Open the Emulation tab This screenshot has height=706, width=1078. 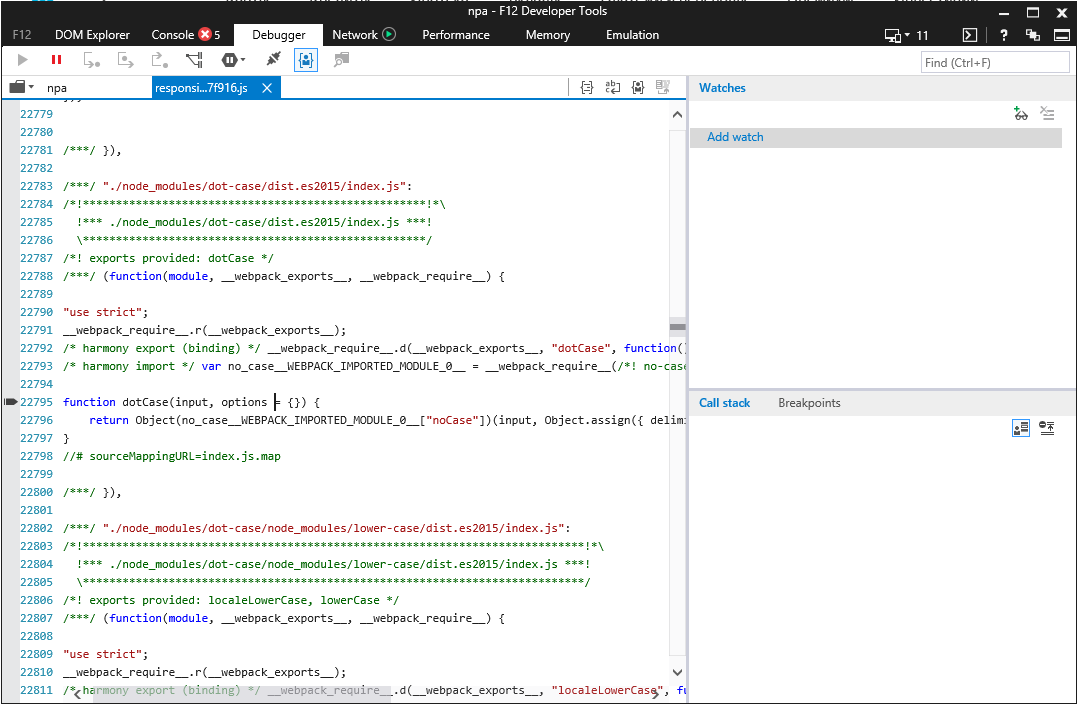632,34
